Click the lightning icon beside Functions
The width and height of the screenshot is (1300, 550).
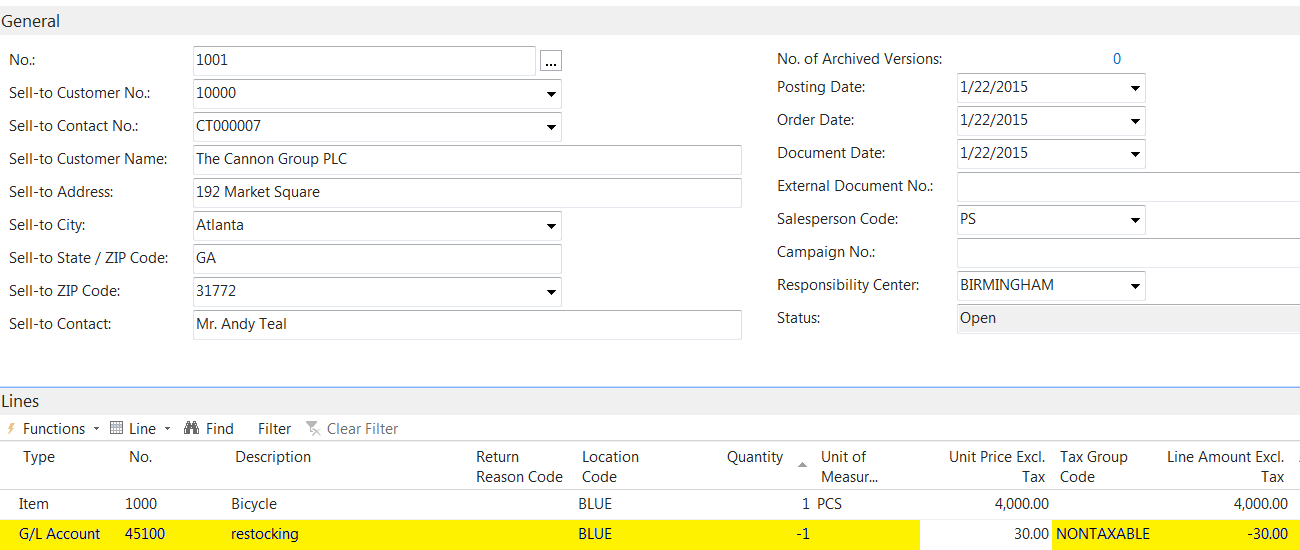point(11,428)
